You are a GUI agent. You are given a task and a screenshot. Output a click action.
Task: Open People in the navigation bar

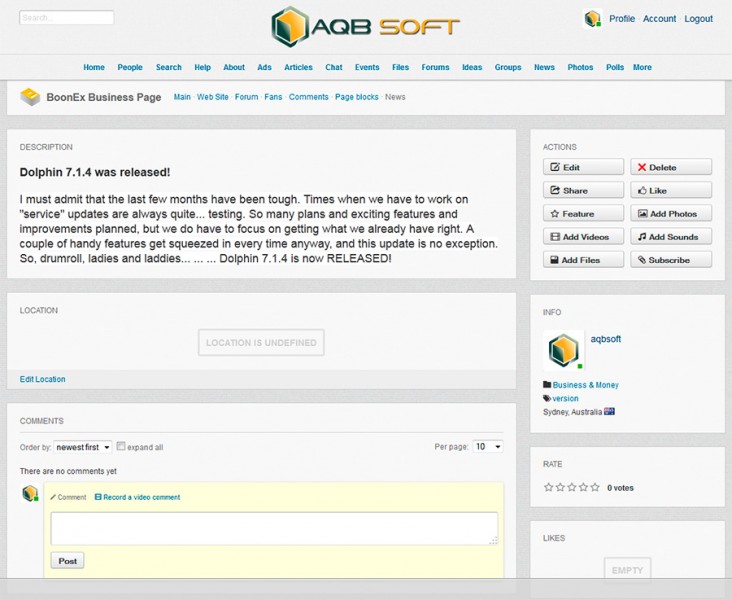click(130, 67)
